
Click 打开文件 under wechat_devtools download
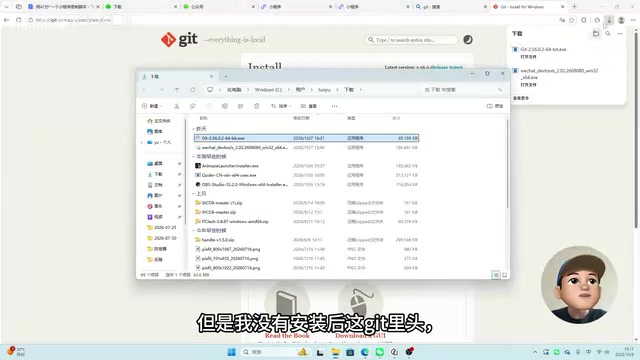coord(528,84)
